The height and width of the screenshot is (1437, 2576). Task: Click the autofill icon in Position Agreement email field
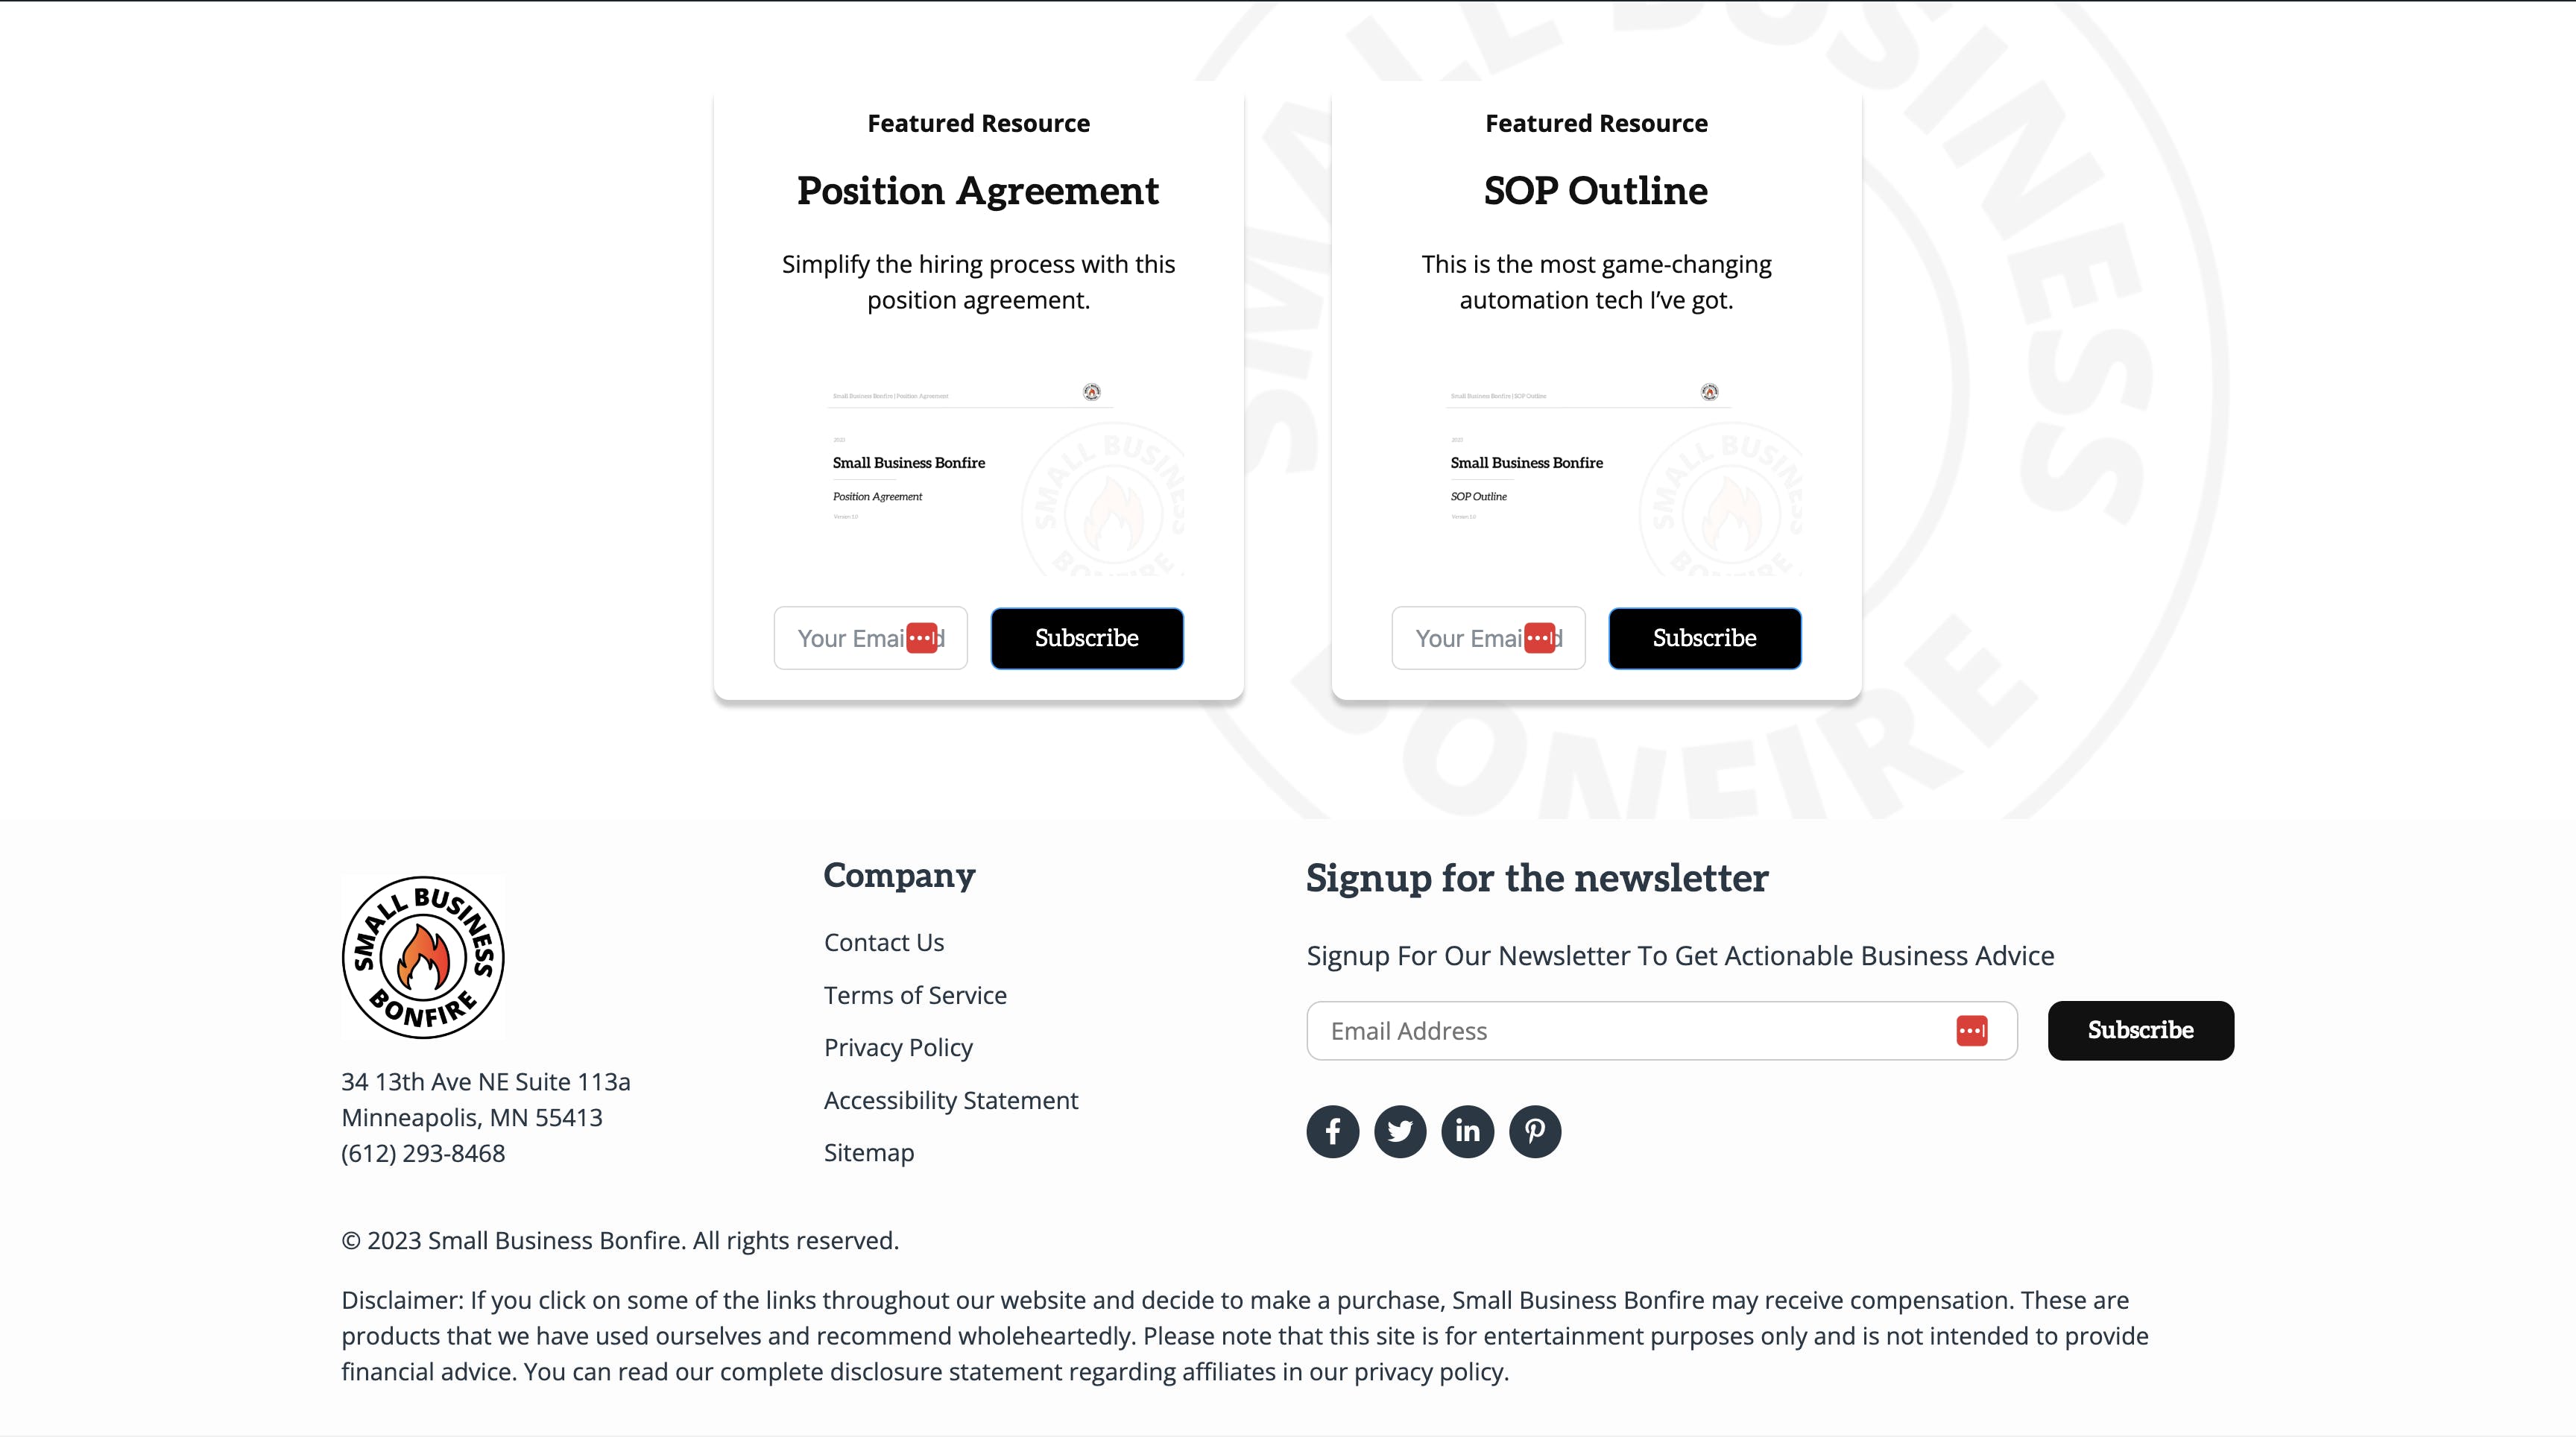925,637
